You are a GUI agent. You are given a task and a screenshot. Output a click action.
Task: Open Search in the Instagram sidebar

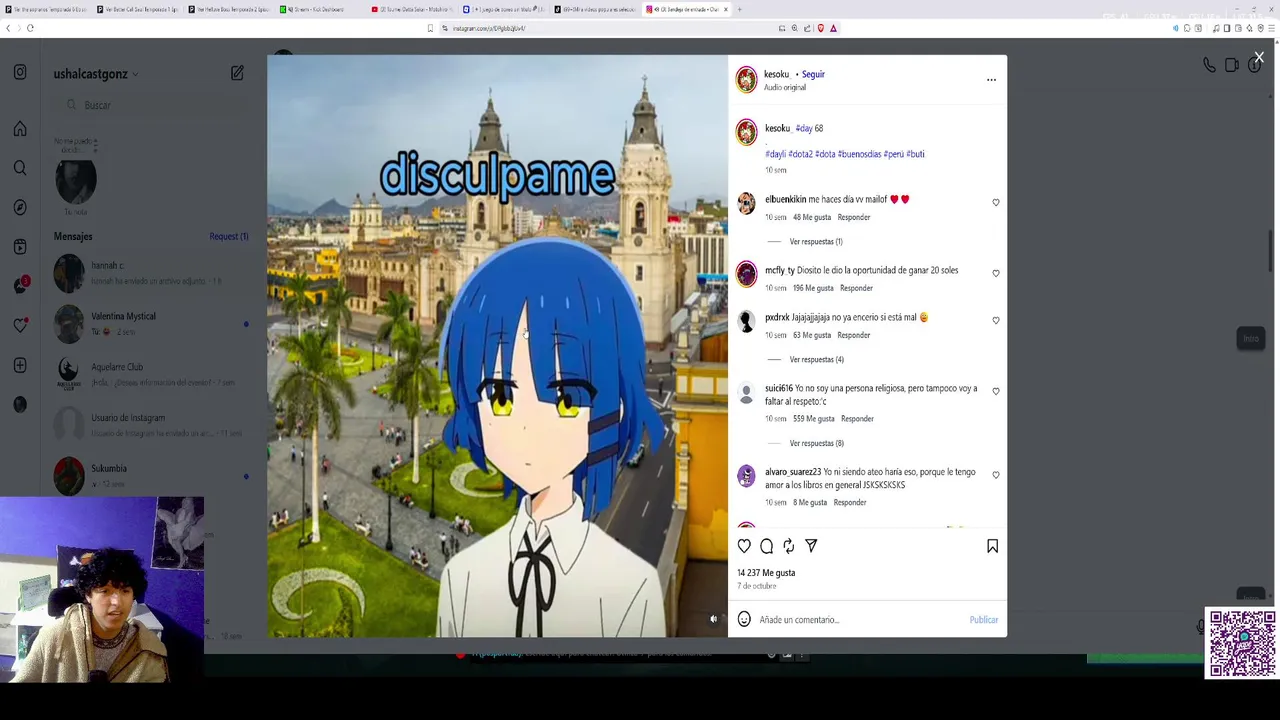tap(20, 168)
